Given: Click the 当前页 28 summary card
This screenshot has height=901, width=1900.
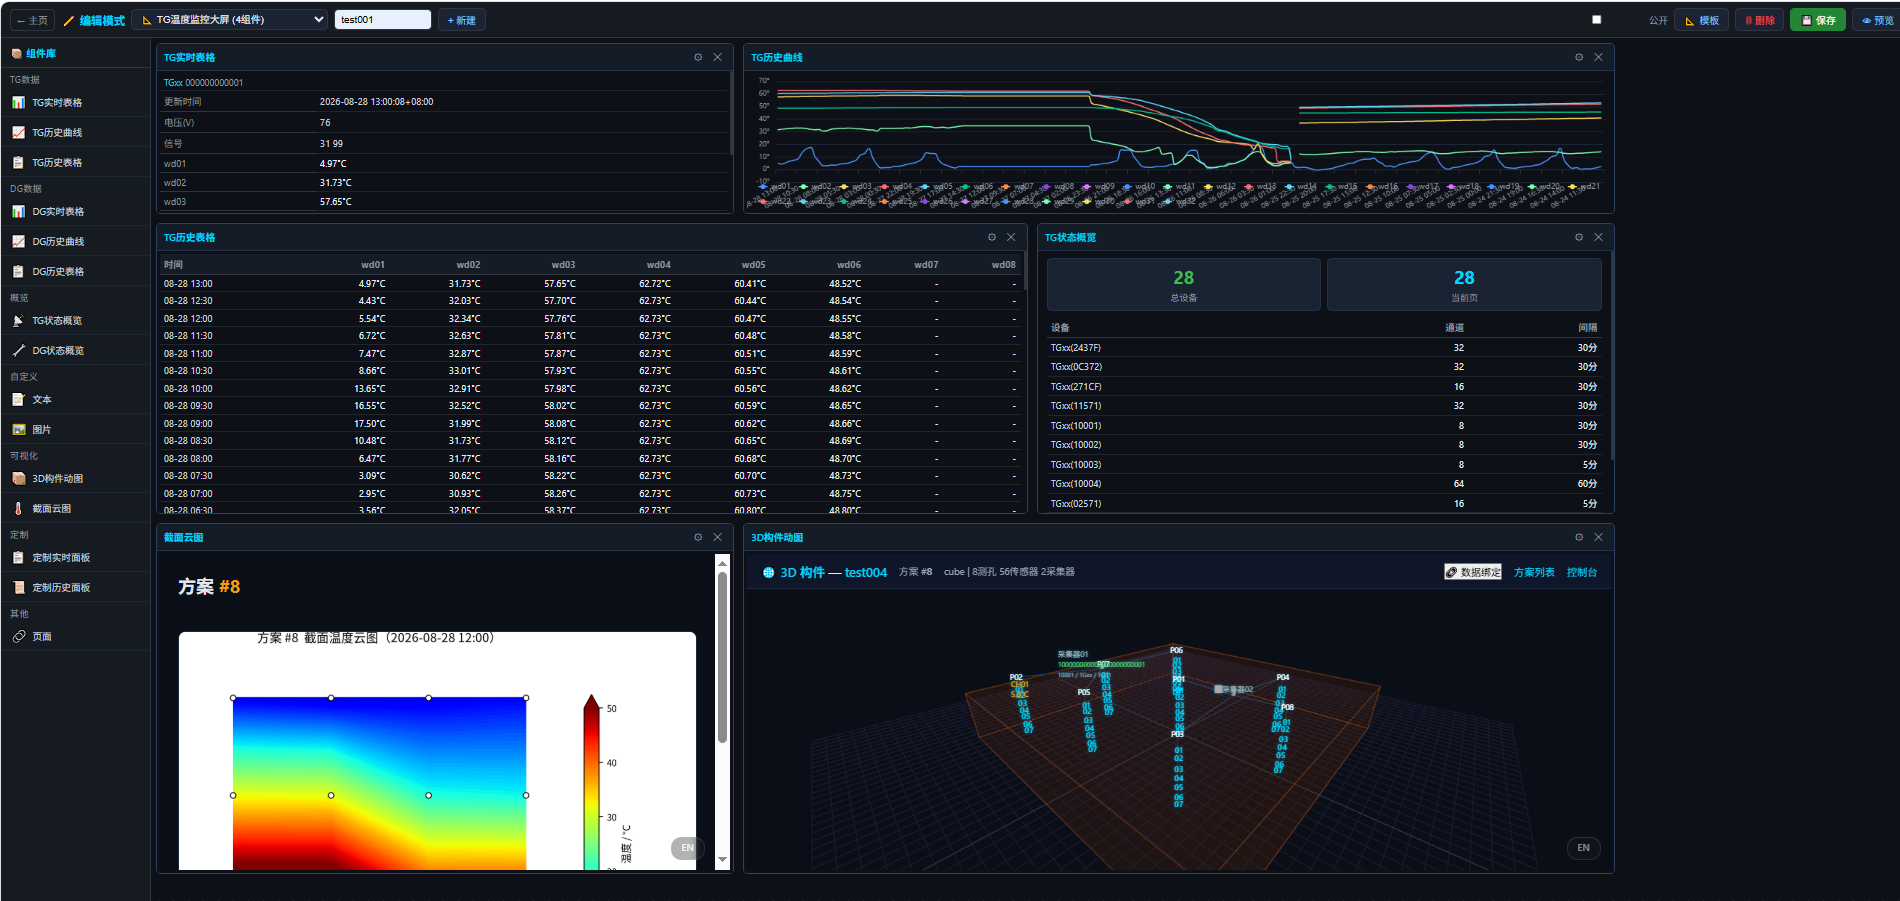Looking at the screenshot, I should 1464,284.
